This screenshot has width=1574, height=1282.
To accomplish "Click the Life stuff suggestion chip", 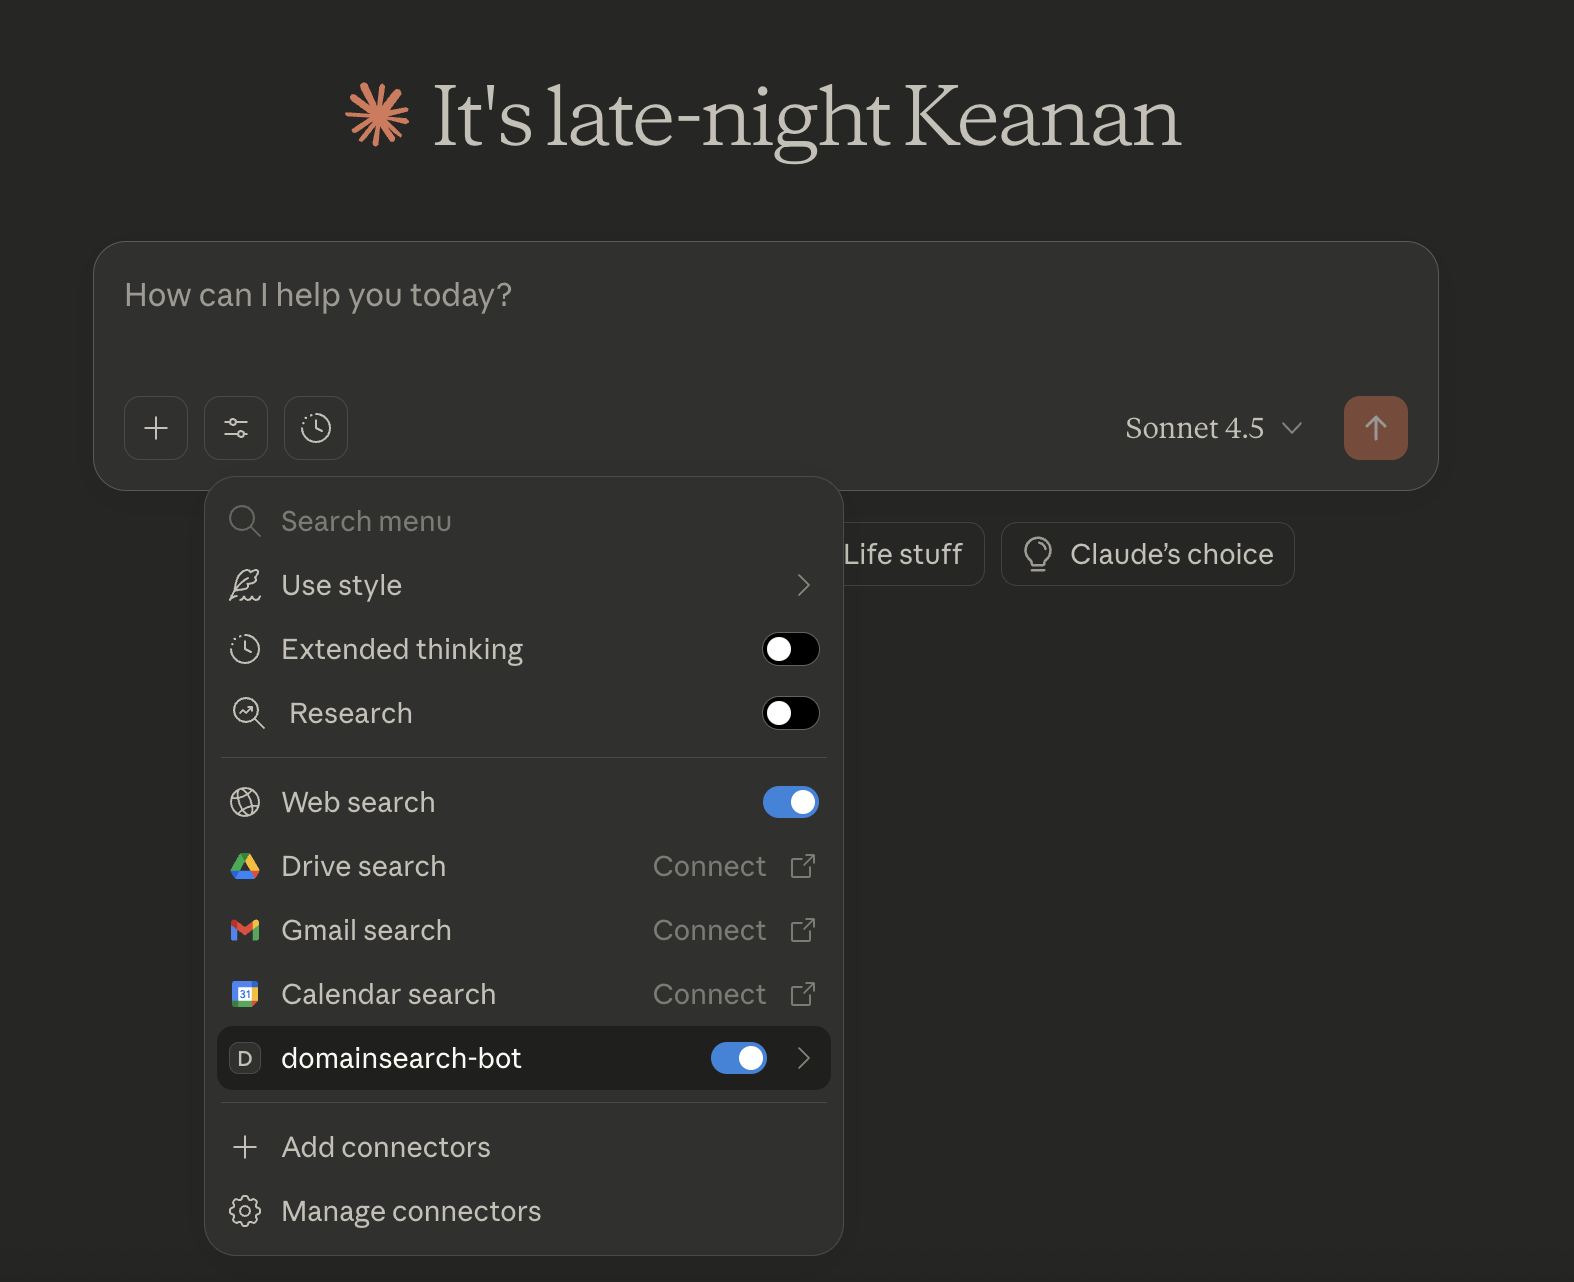I will (913, 554).
